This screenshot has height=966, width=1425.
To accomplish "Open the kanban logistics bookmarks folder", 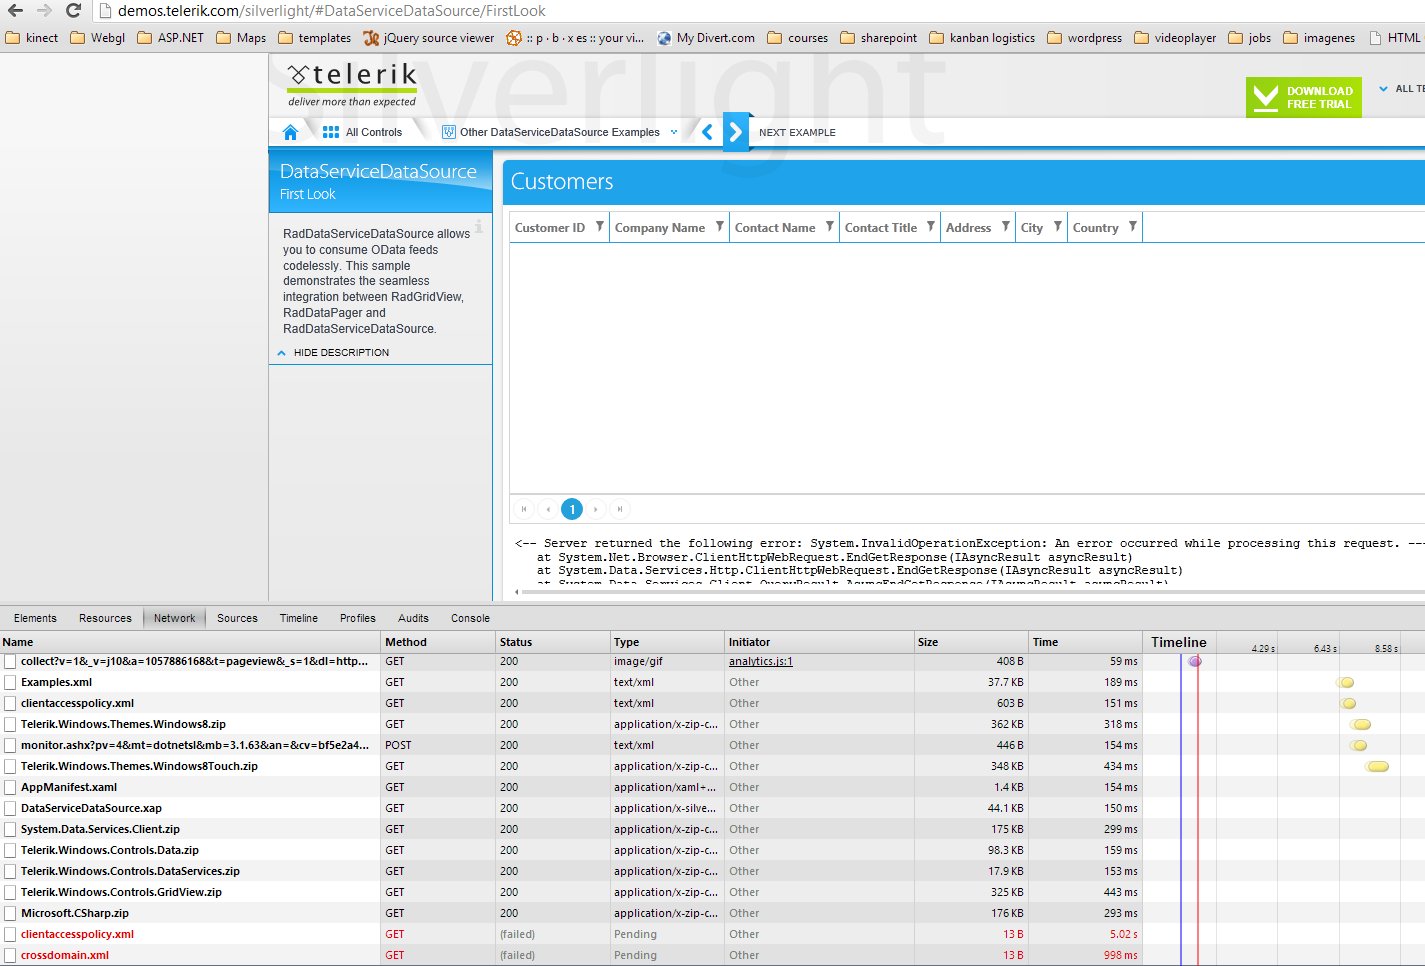I will (x=982, y=38).
